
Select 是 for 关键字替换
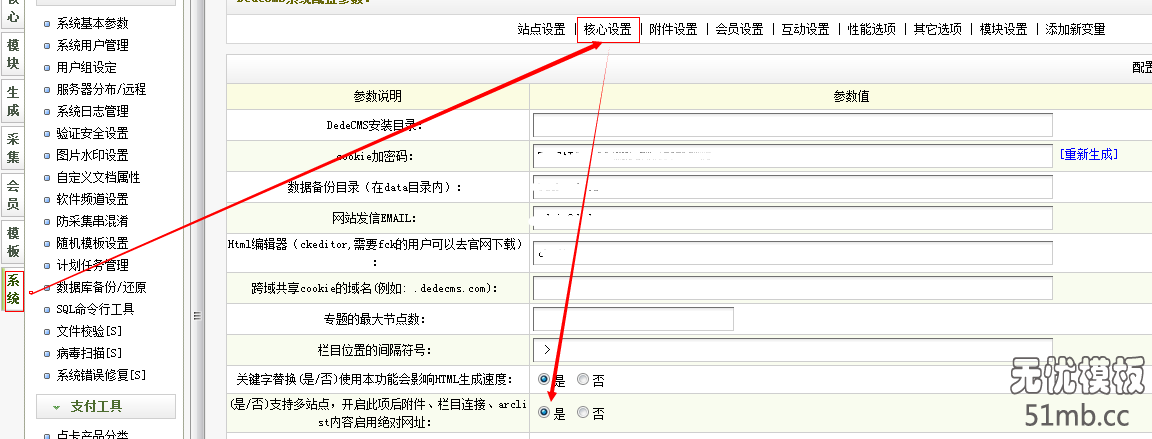tap(544, 380)
